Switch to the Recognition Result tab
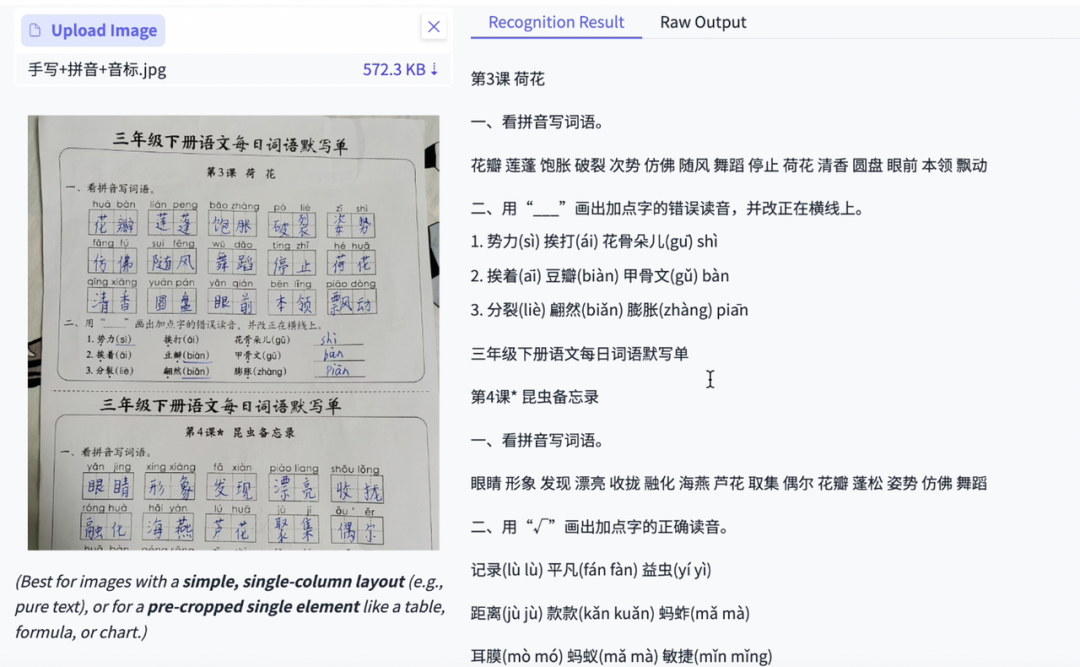 pyautogui.click(x=555, y=22)
